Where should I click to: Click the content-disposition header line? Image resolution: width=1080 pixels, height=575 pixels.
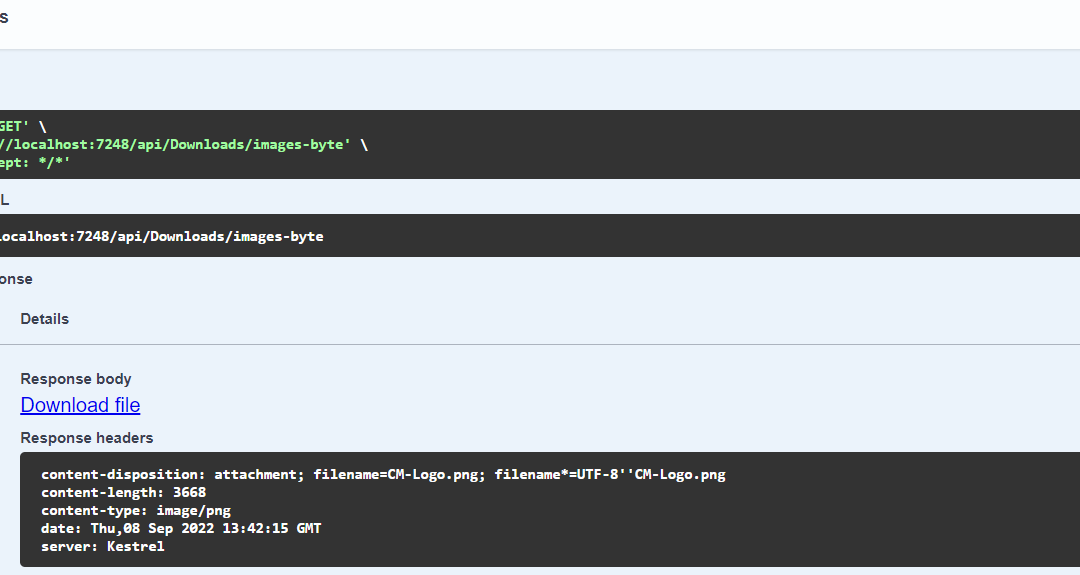(383, 474)
